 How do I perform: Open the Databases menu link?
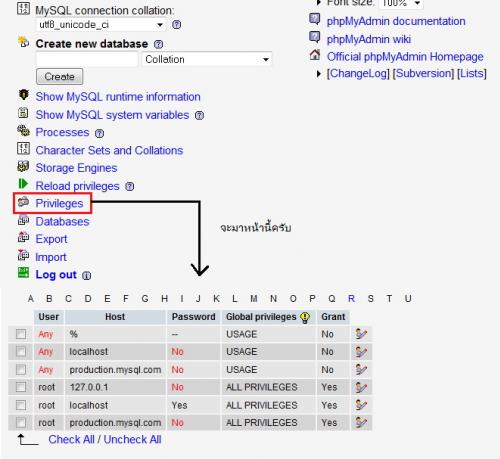62,222
